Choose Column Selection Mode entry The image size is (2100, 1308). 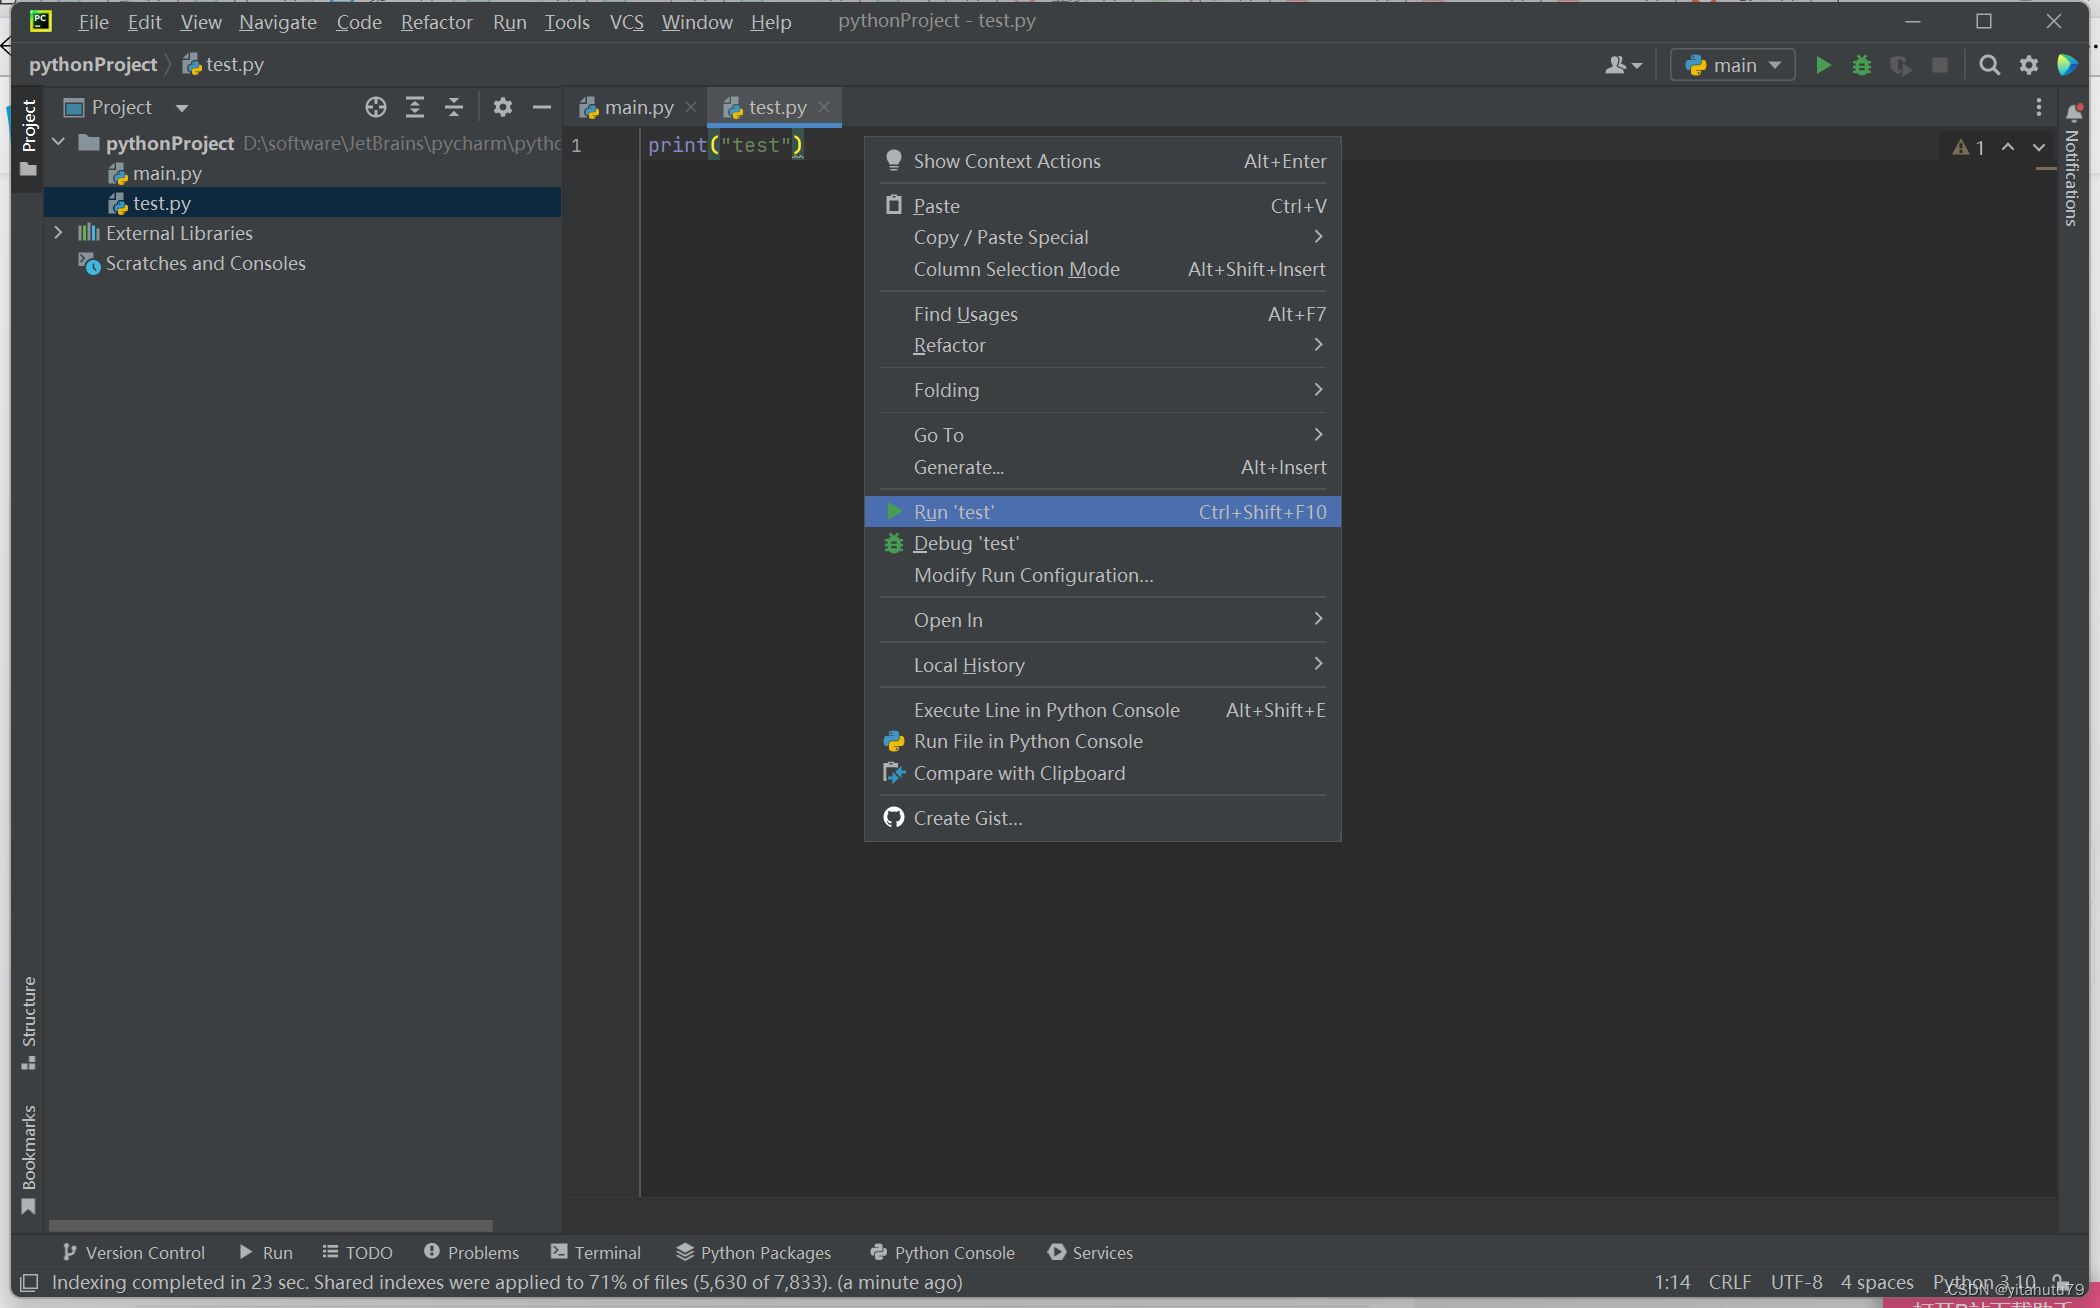[1102, 269]
